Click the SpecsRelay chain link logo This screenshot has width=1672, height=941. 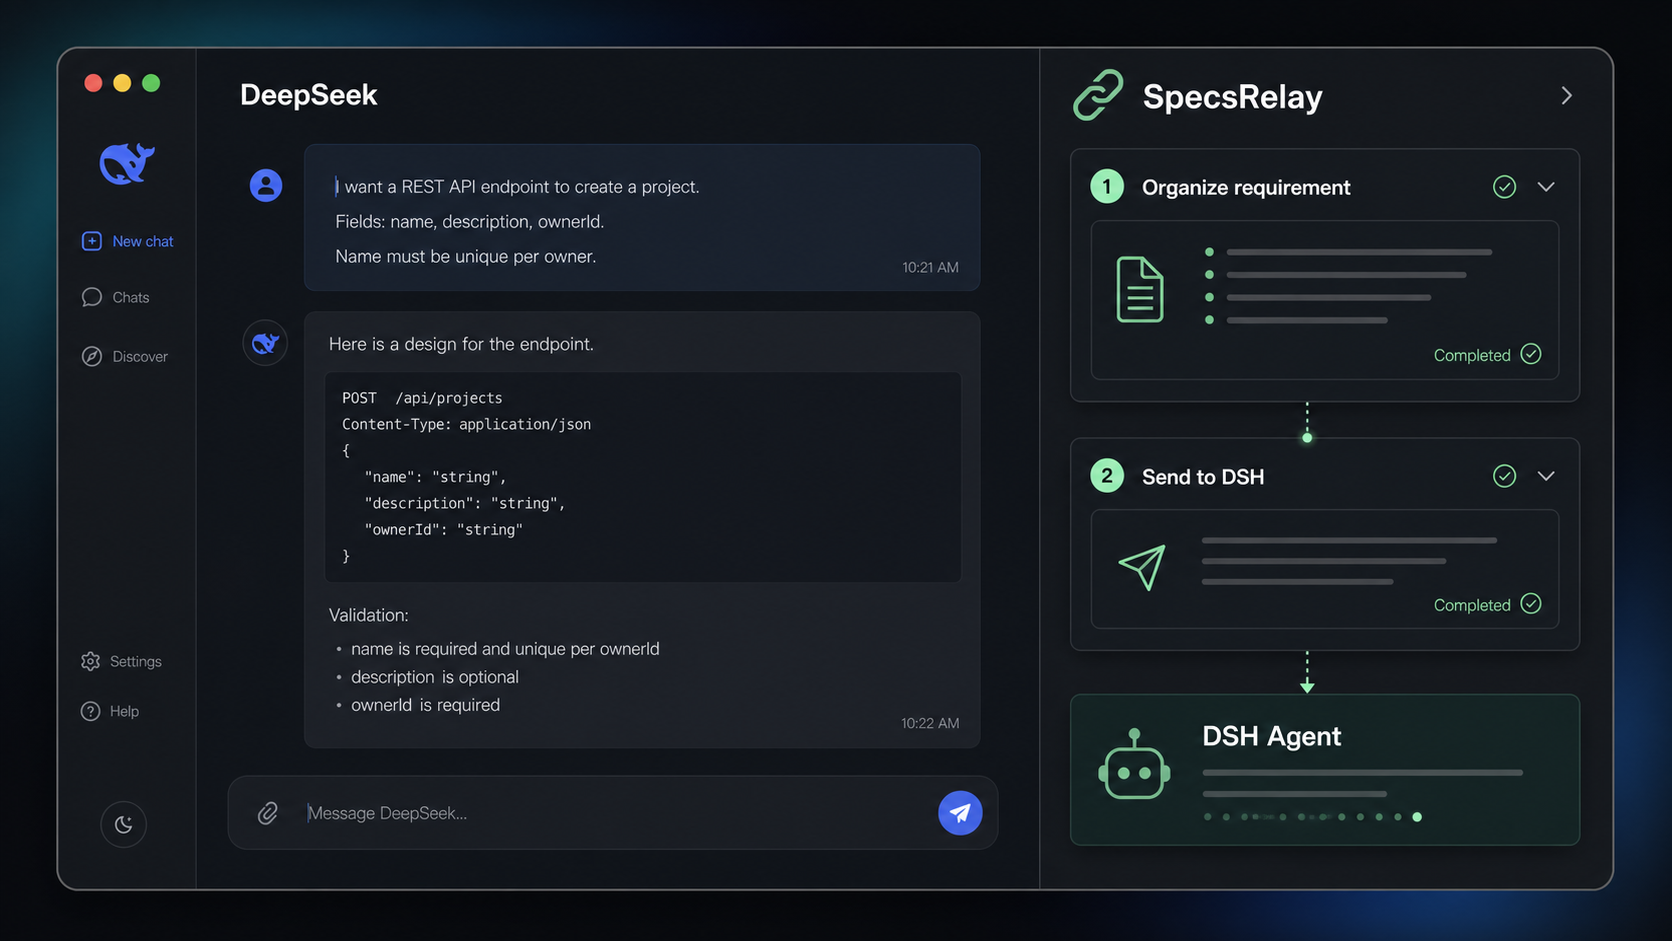1098,96
